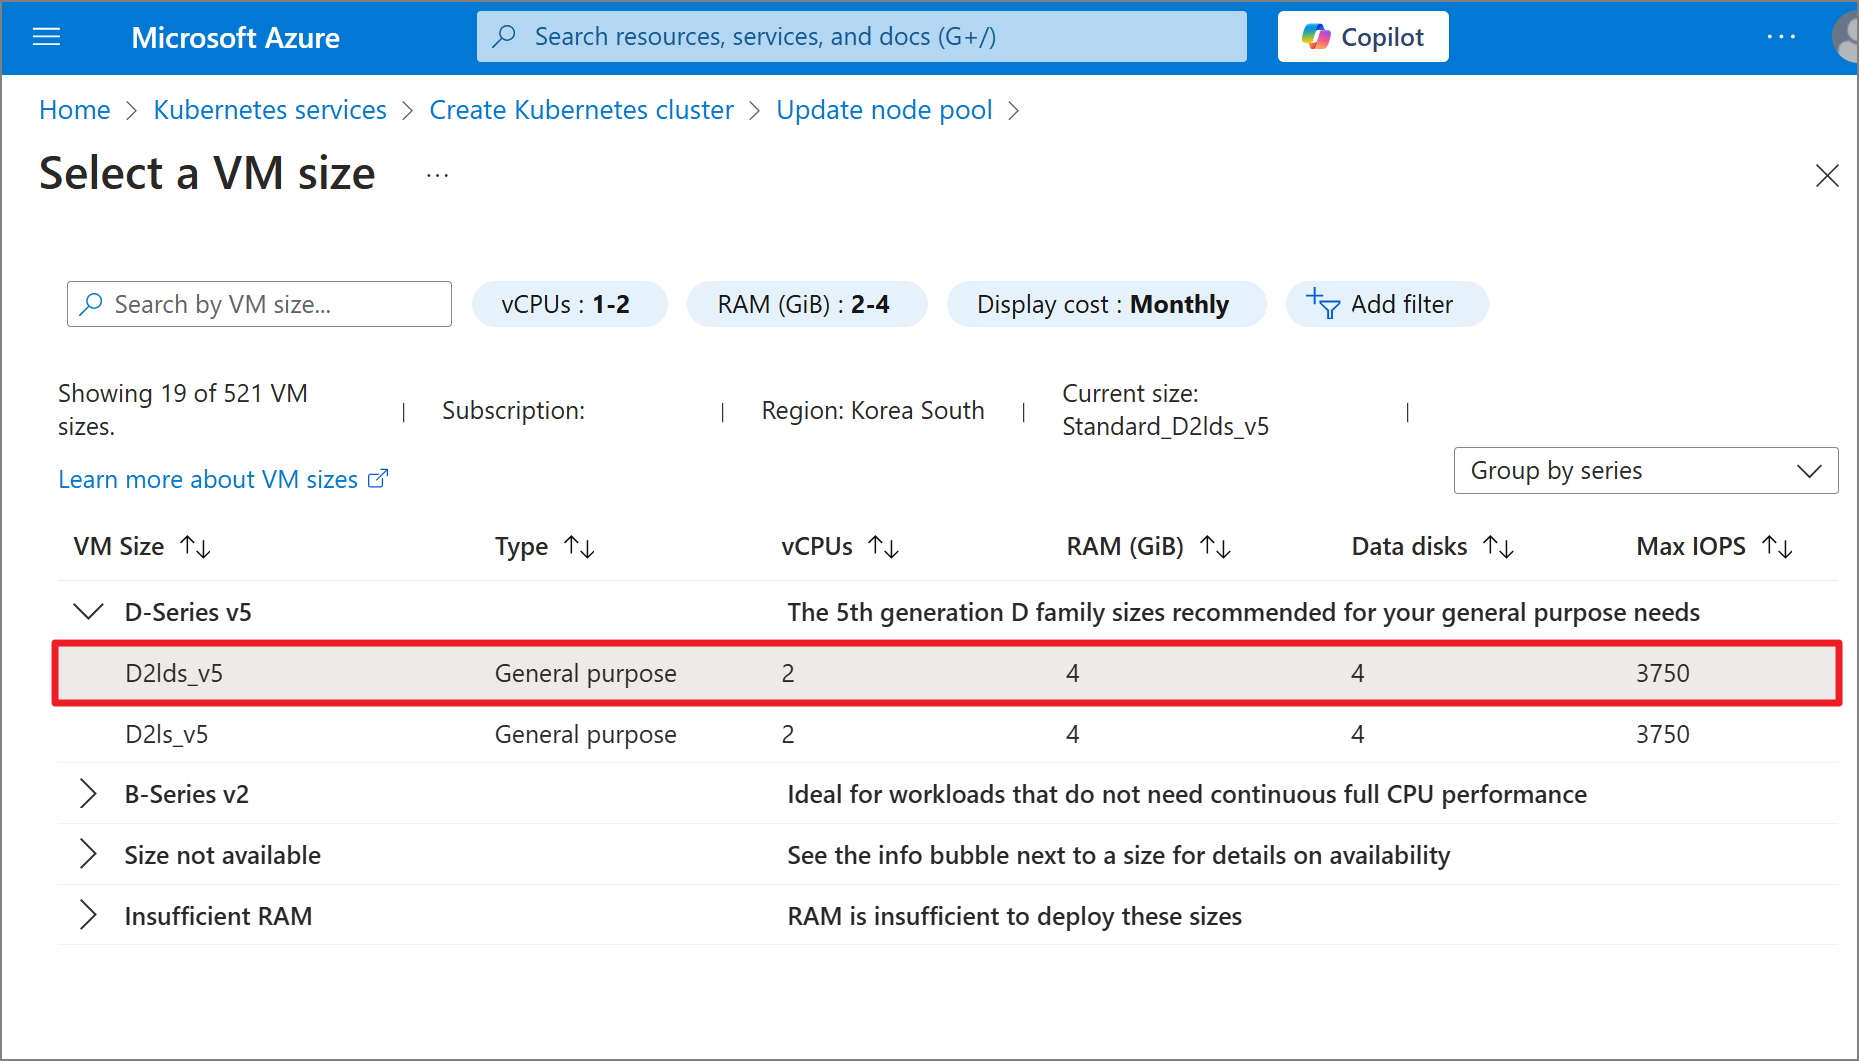Click General purpose in D2lds_v5 row
Image resolution: width=1859 pixels, height=1061 pixels.
[x=585, y=674]
